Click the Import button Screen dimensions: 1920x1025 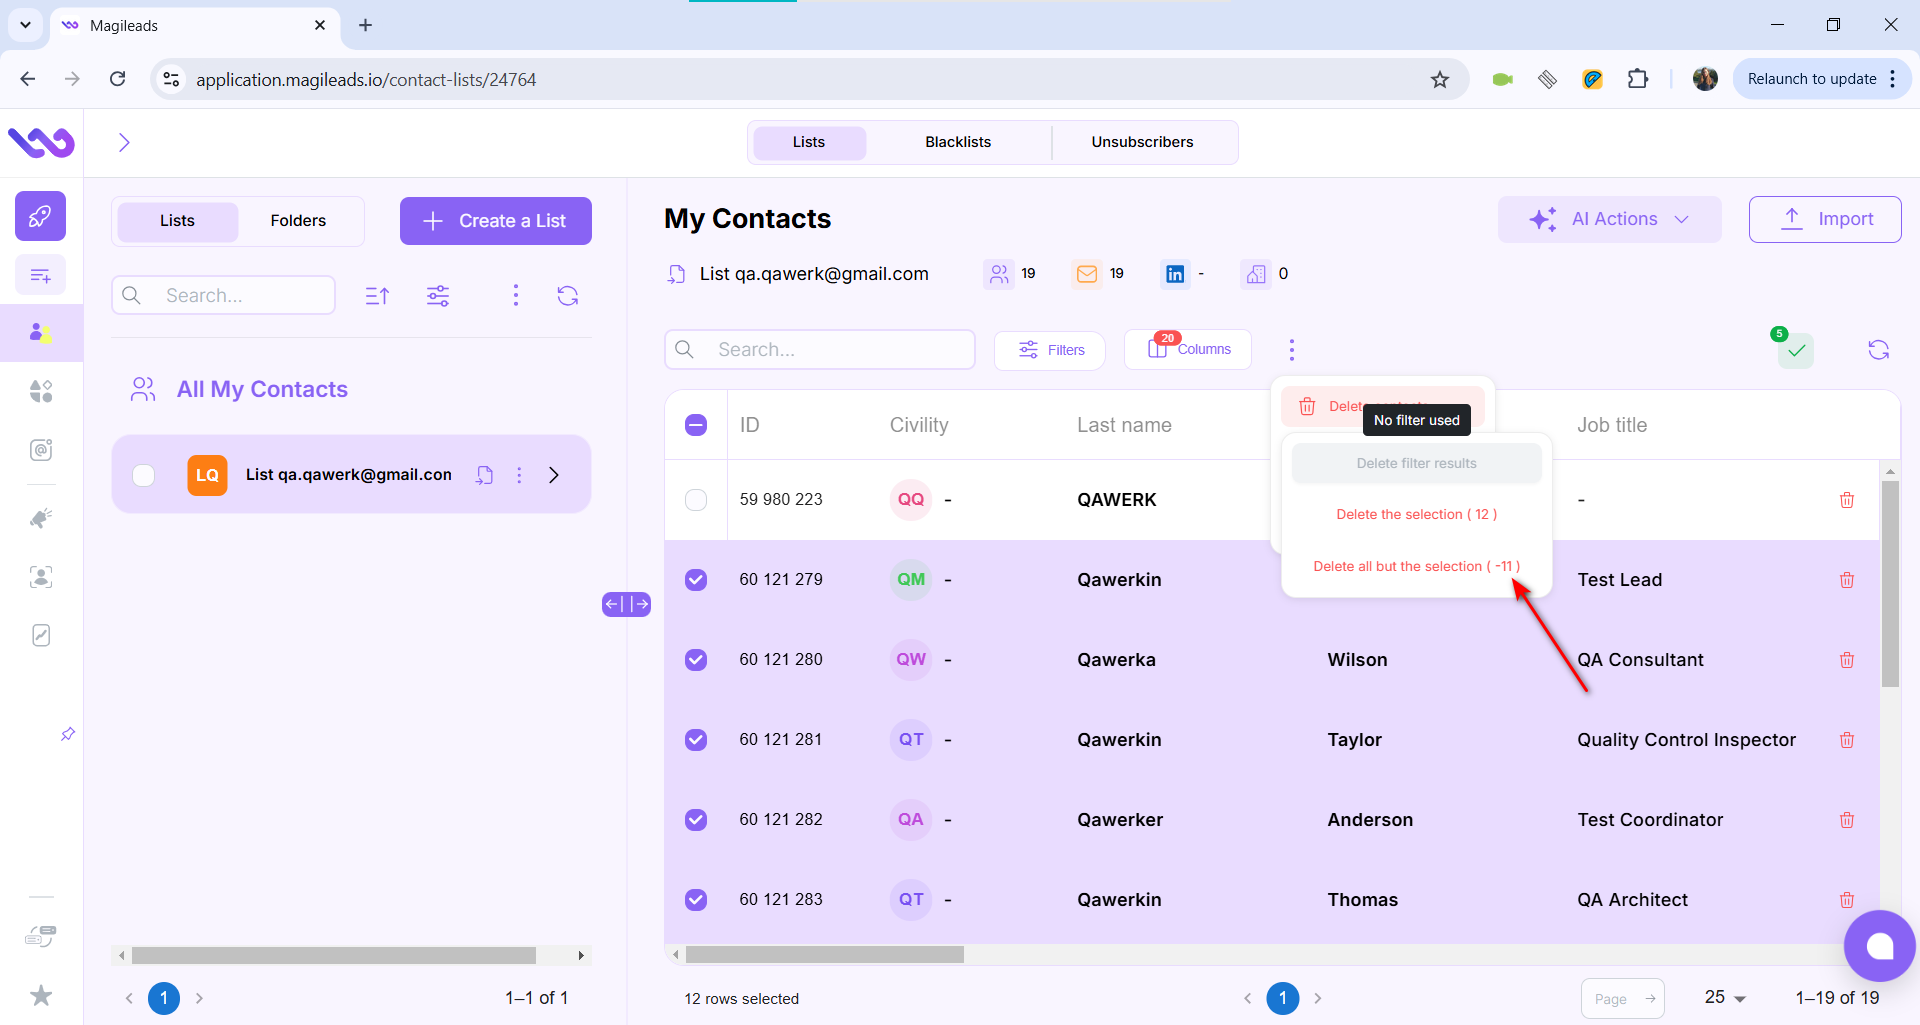click(x=1825, y=219)
